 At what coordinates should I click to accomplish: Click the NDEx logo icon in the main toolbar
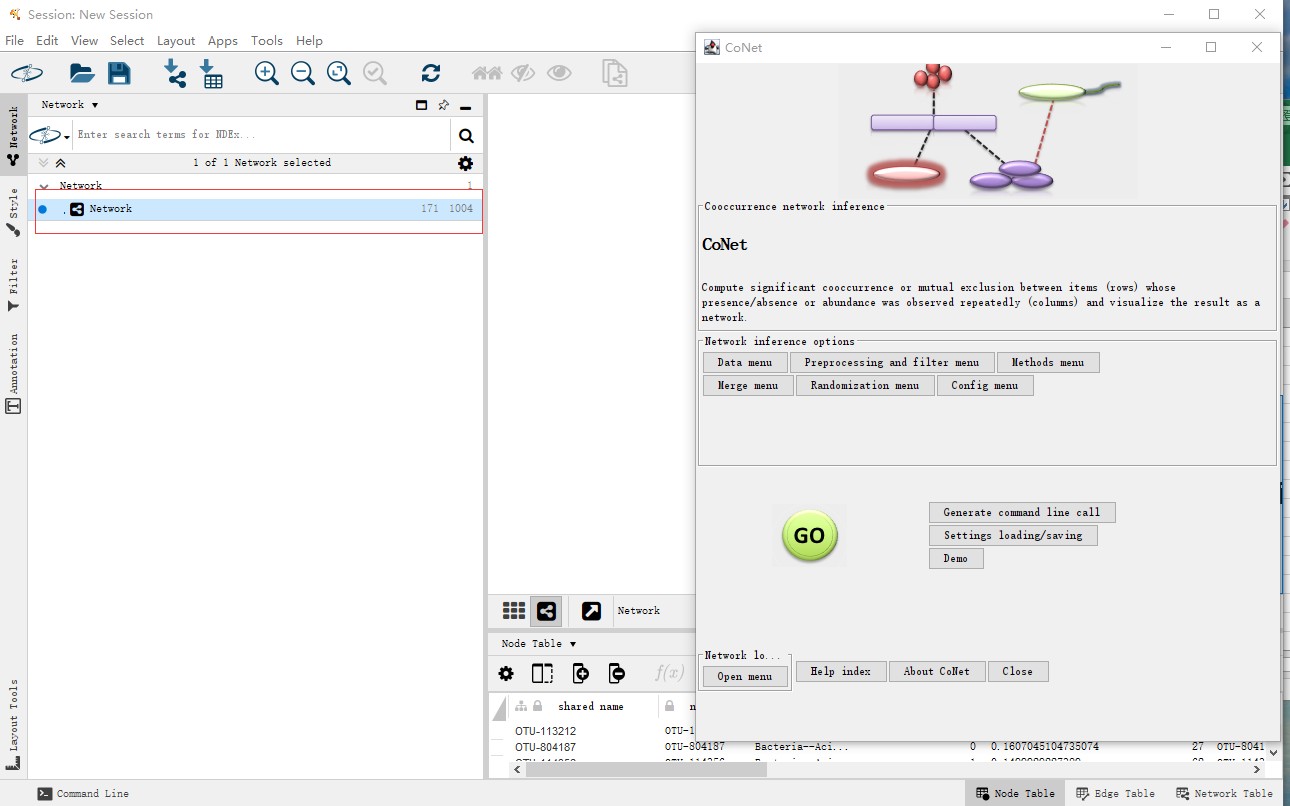coord(27,73)
